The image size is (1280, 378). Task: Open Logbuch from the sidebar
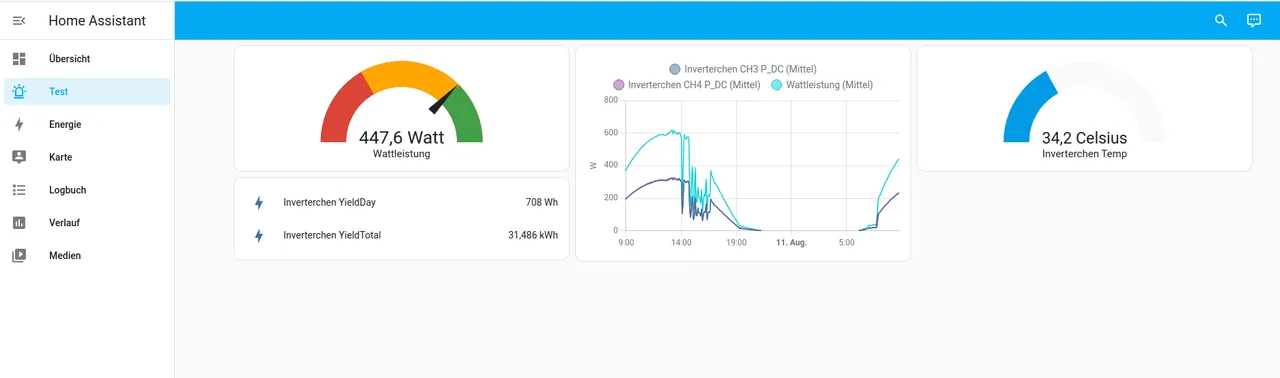(88, 190)
